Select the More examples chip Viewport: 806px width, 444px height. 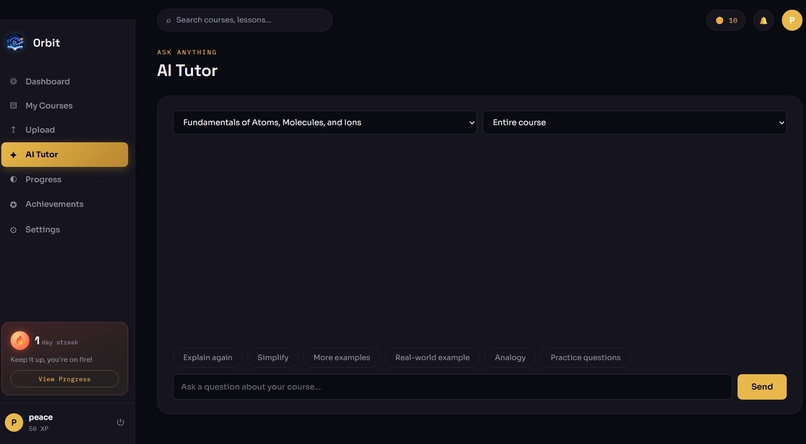click(342, 358)
